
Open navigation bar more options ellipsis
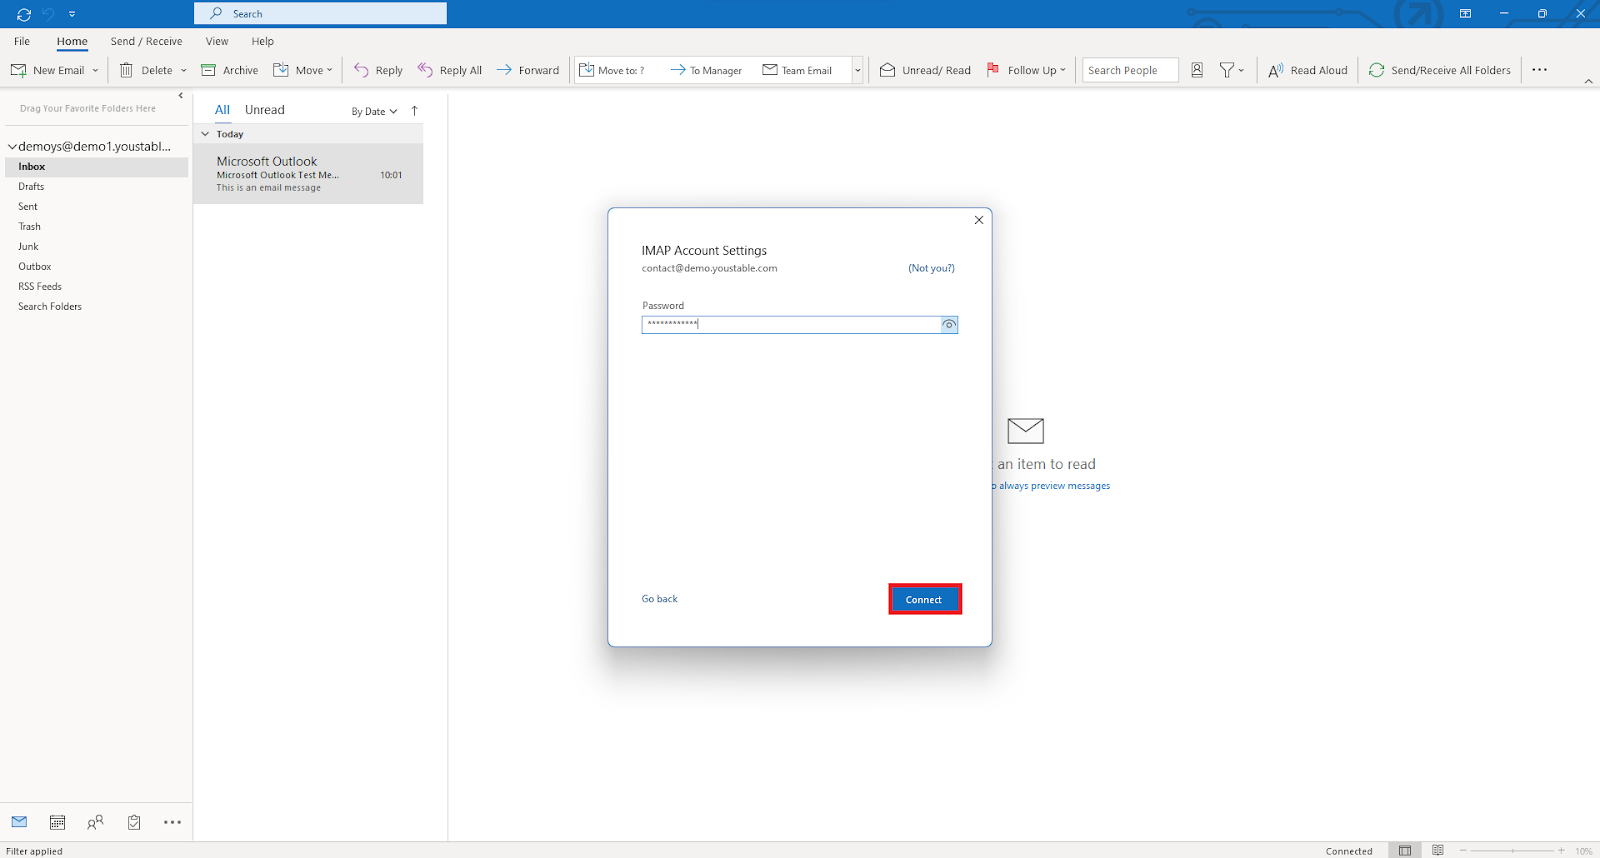pyautogui.click(x=172, y=822)
